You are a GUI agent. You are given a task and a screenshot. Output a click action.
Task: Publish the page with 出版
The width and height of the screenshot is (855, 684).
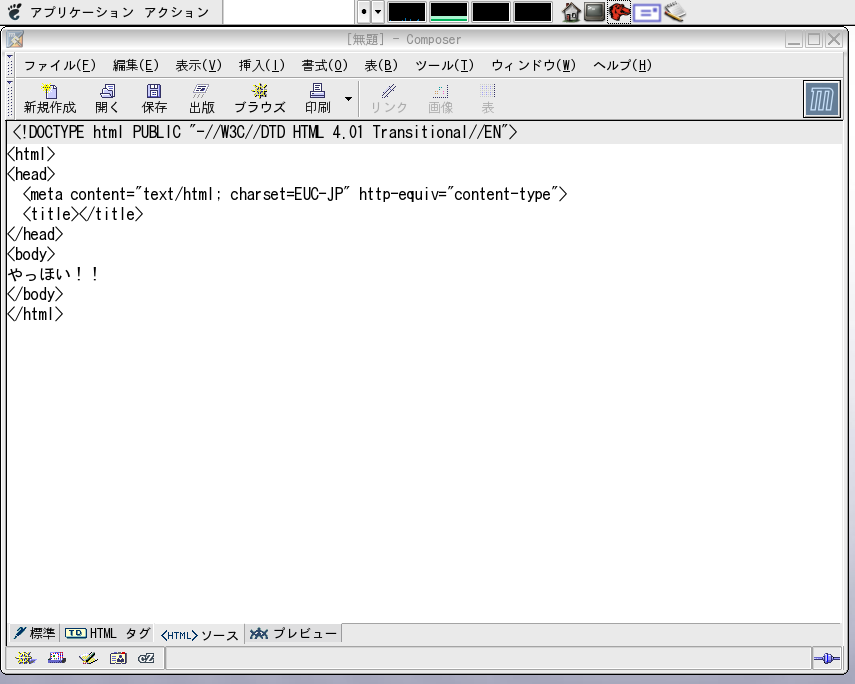pyautogui.click(x=201, y=99)
